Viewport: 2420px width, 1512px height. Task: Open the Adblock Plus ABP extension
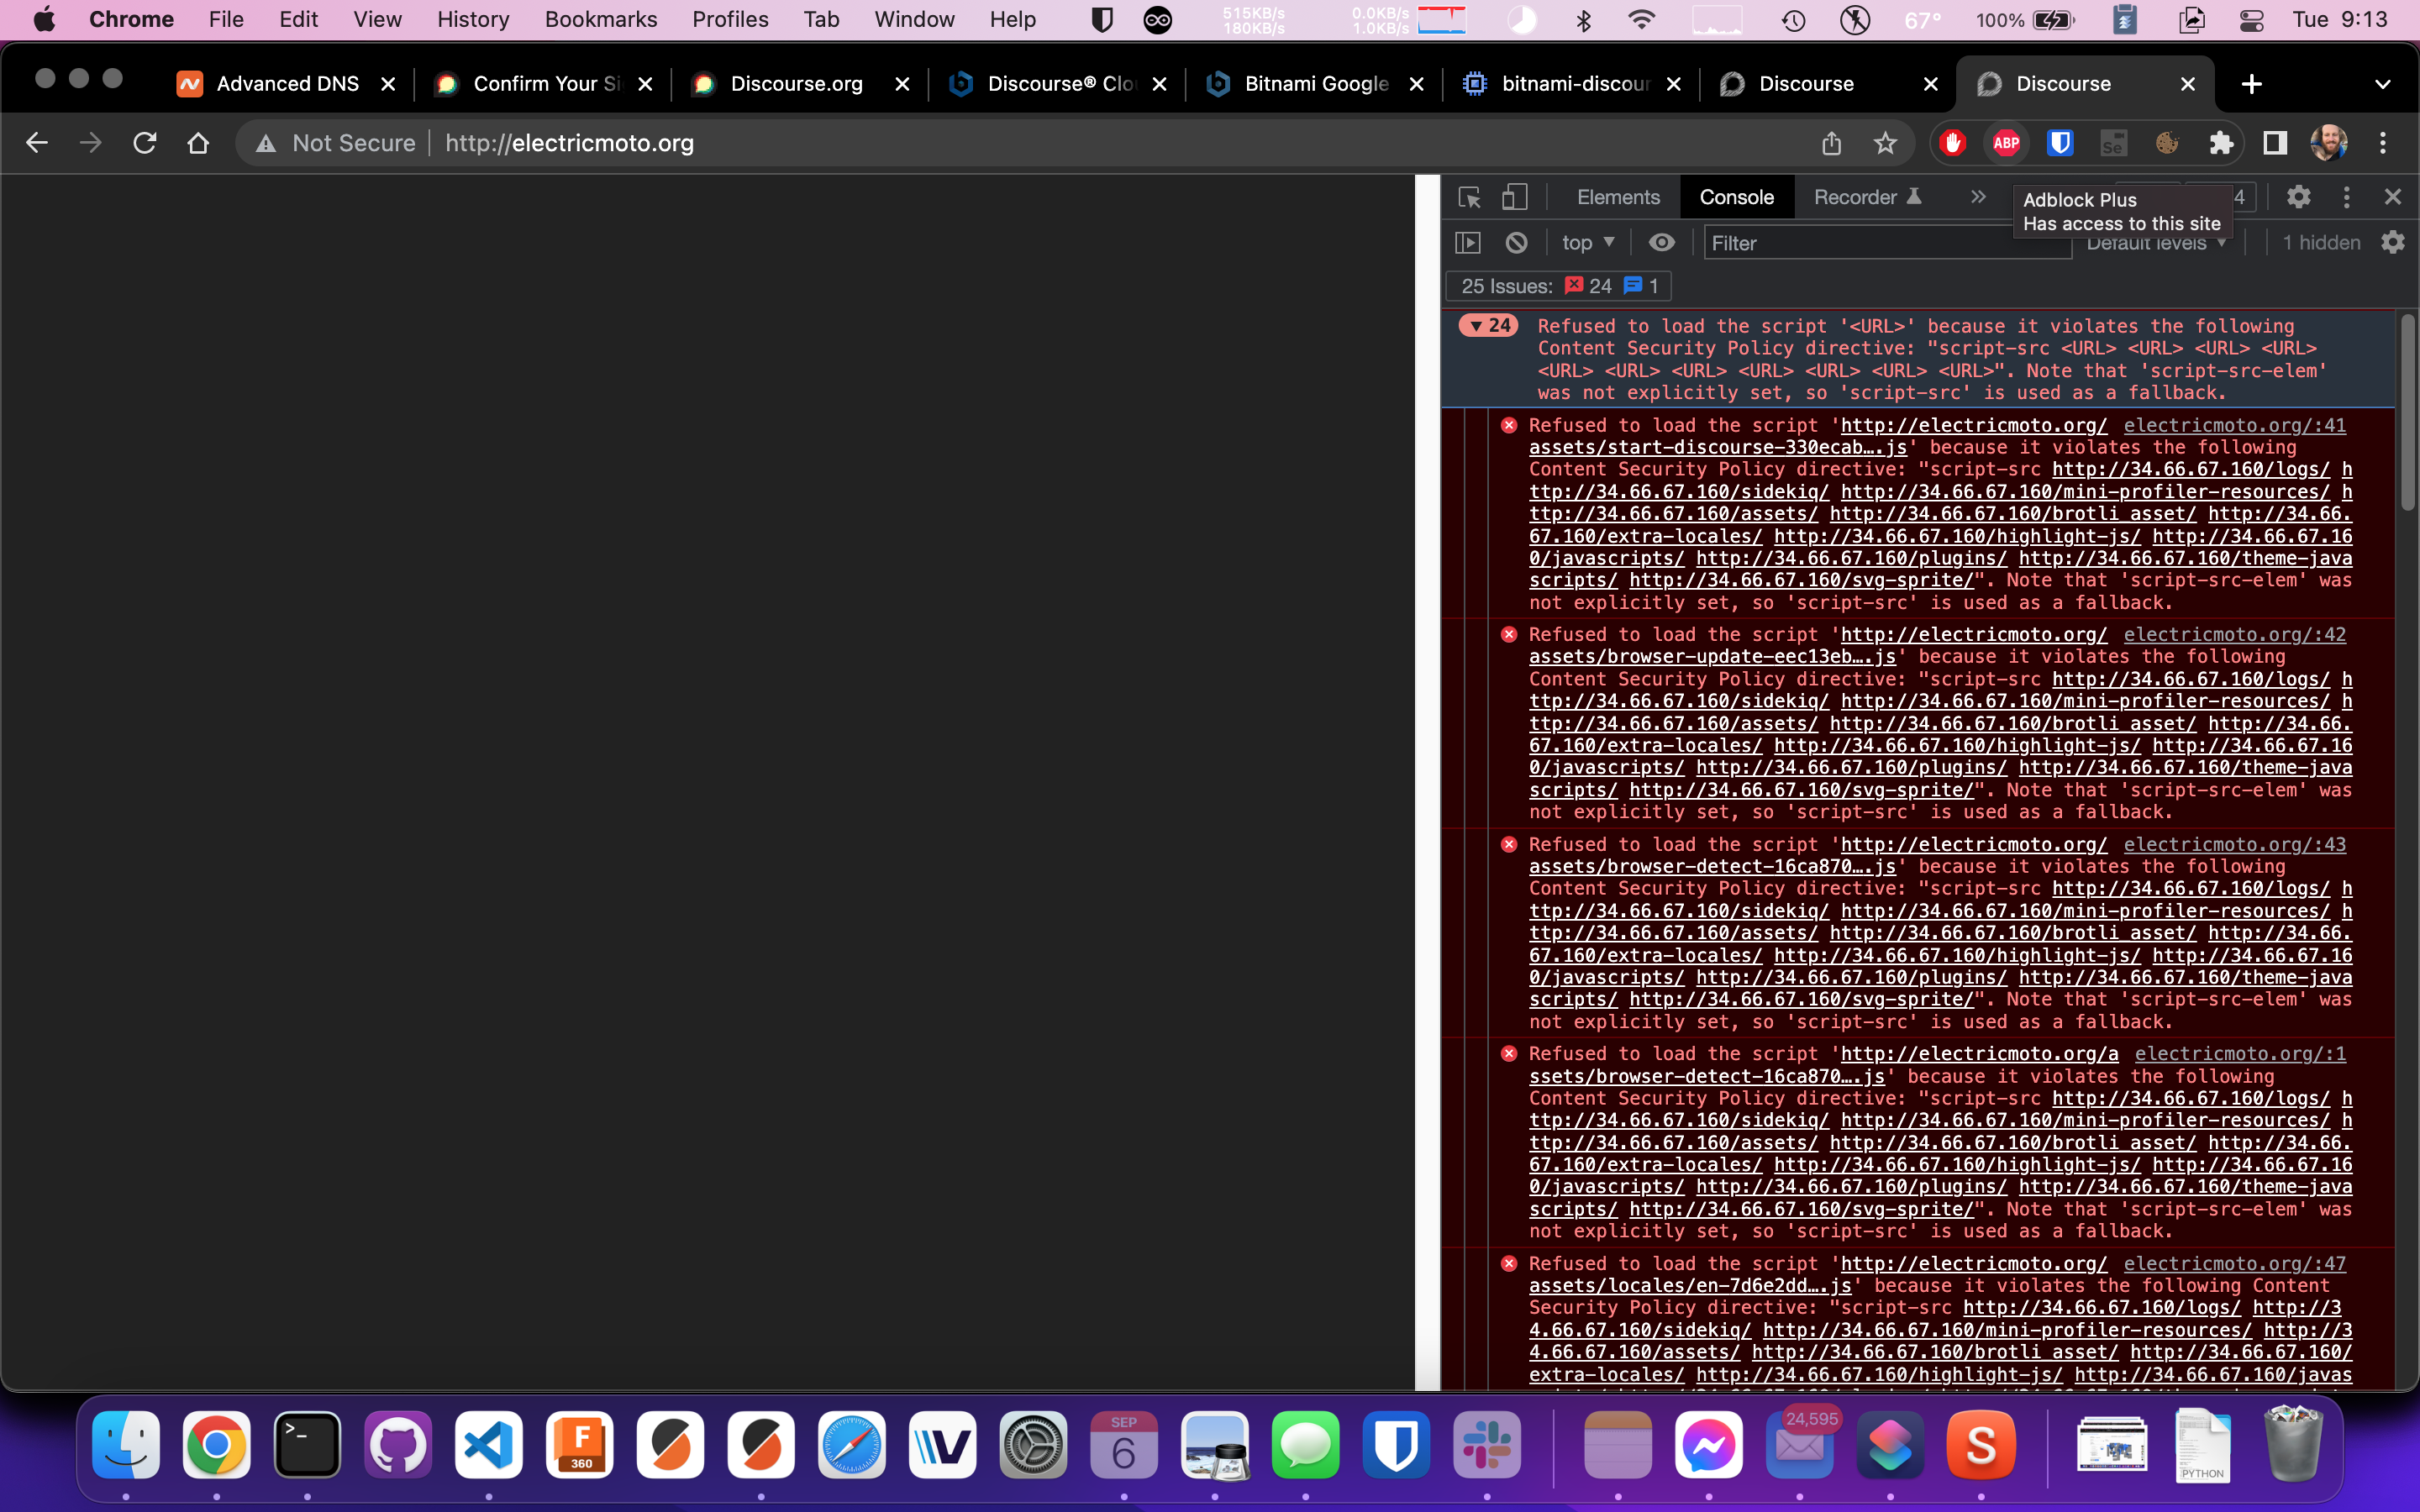tap(2006, 143)
